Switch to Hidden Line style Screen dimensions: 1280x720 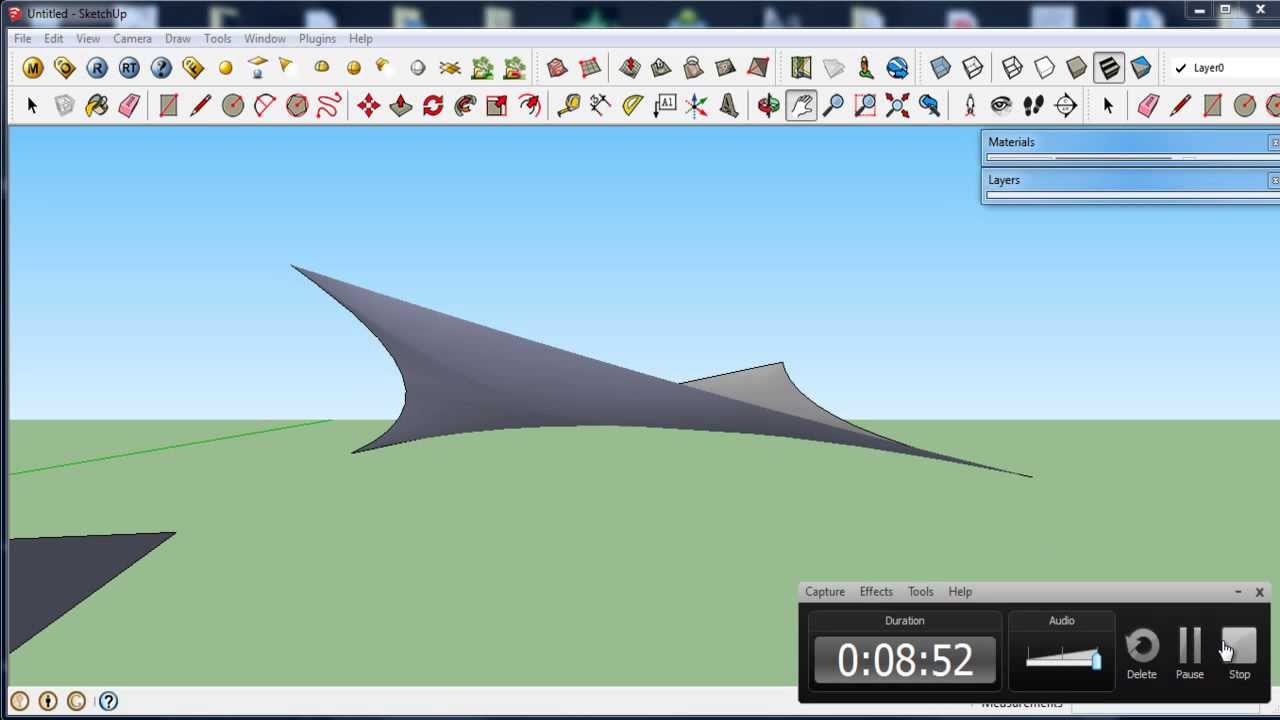click(x=1044, y=68)
